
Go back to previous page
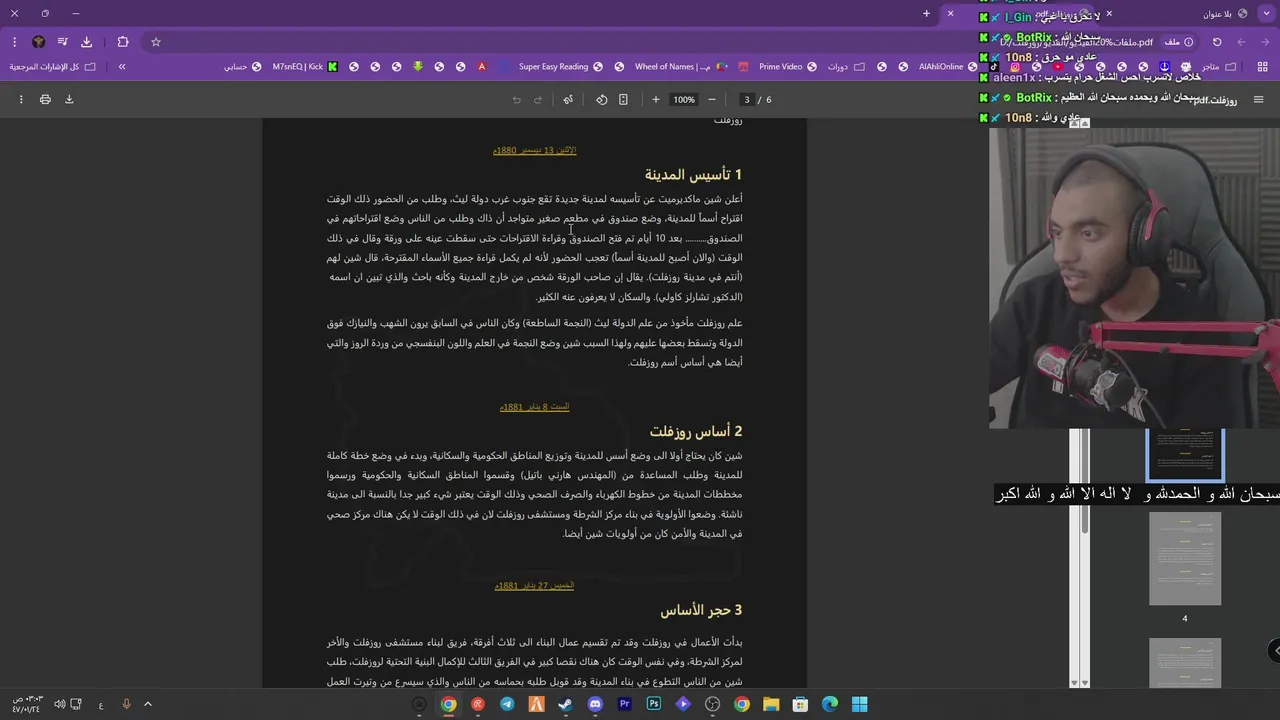coord(1265,42)
